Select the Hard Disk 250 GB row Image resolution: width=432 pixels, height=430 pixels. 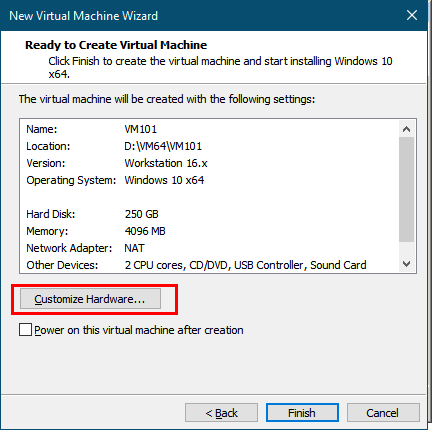coord(209,214)
